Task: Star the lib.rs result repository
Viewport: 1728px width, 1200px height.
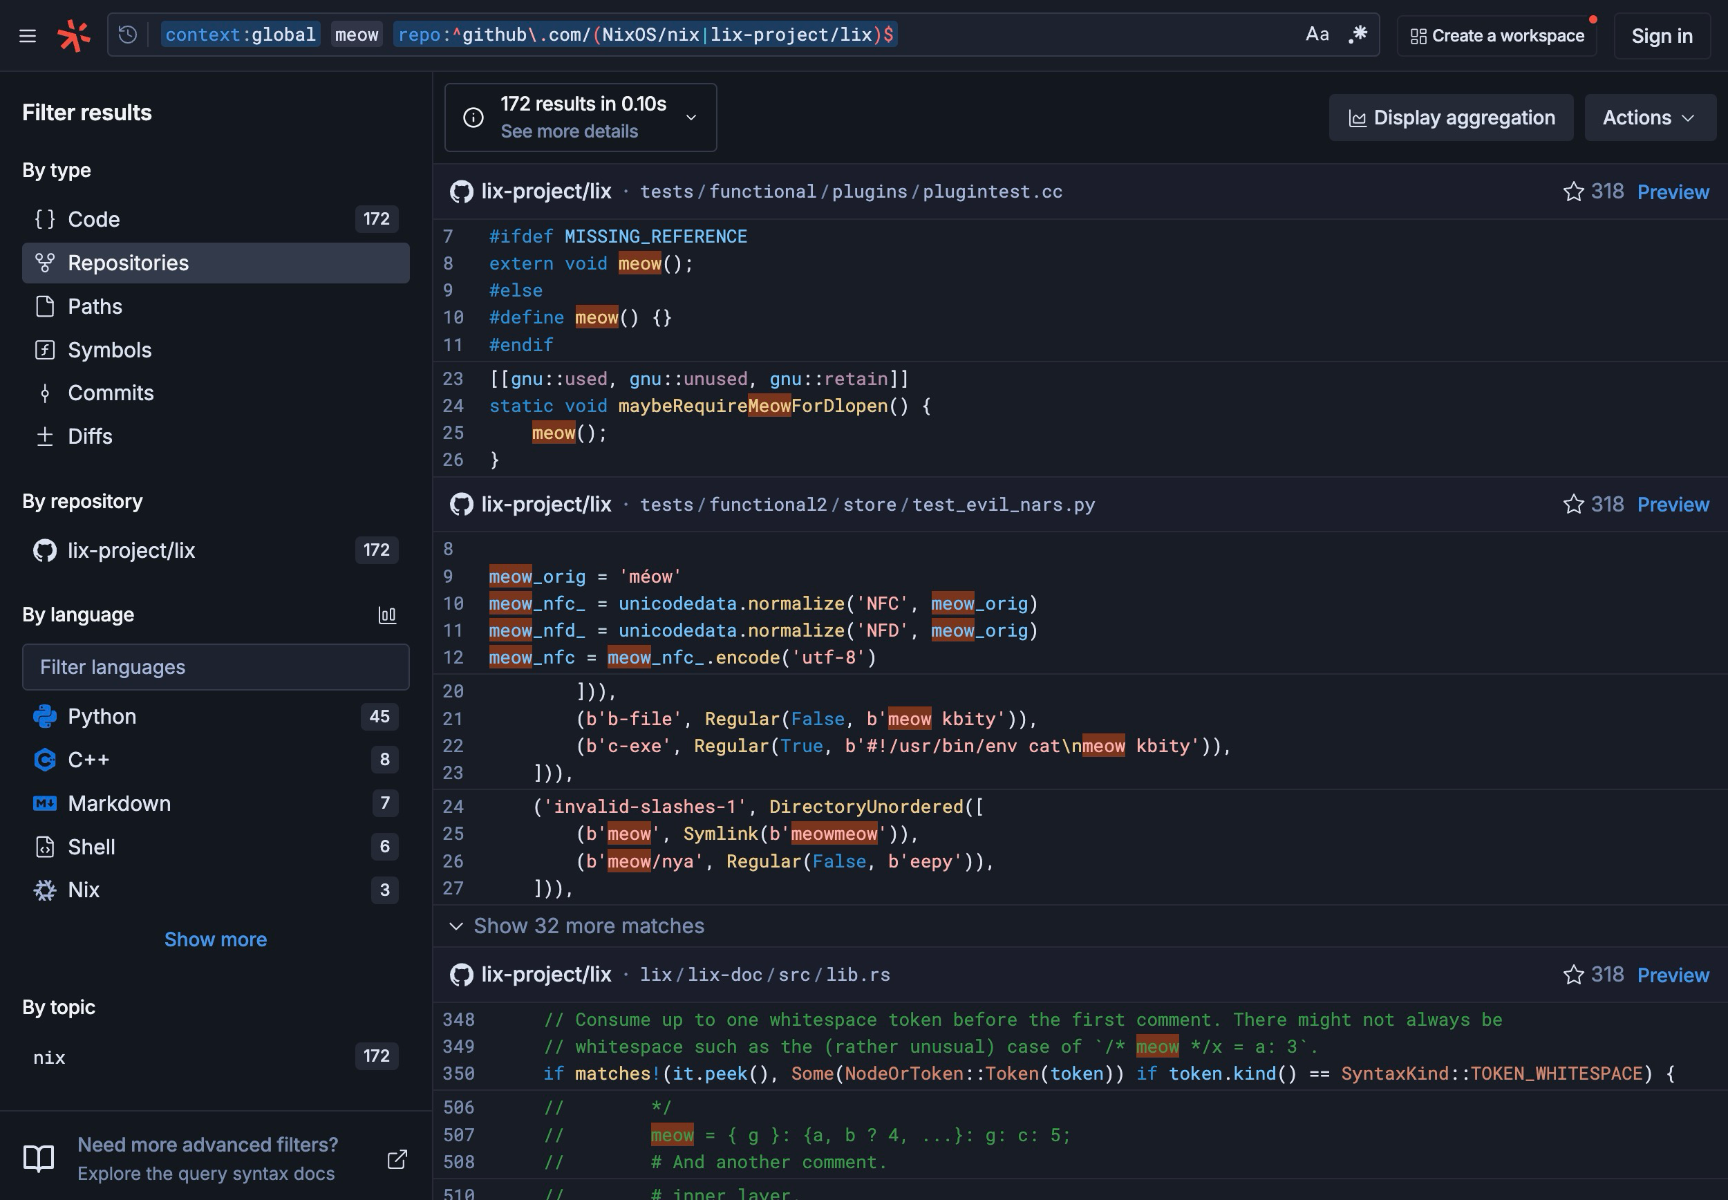Action: tap(1573, 974)
